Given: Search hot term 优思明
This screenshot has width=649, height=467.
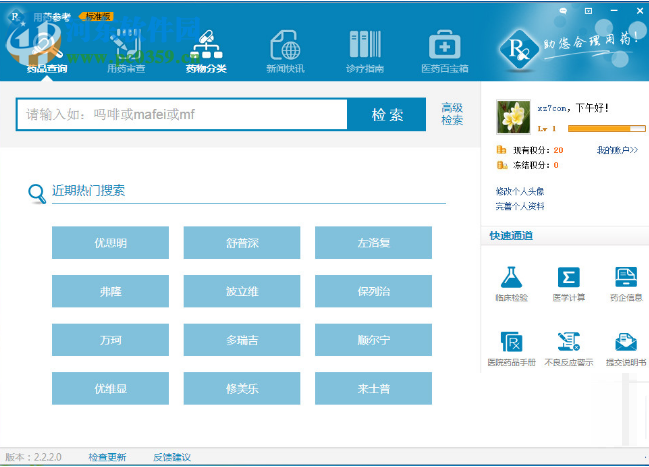Looking at the screenshot, I should point(110,243).
